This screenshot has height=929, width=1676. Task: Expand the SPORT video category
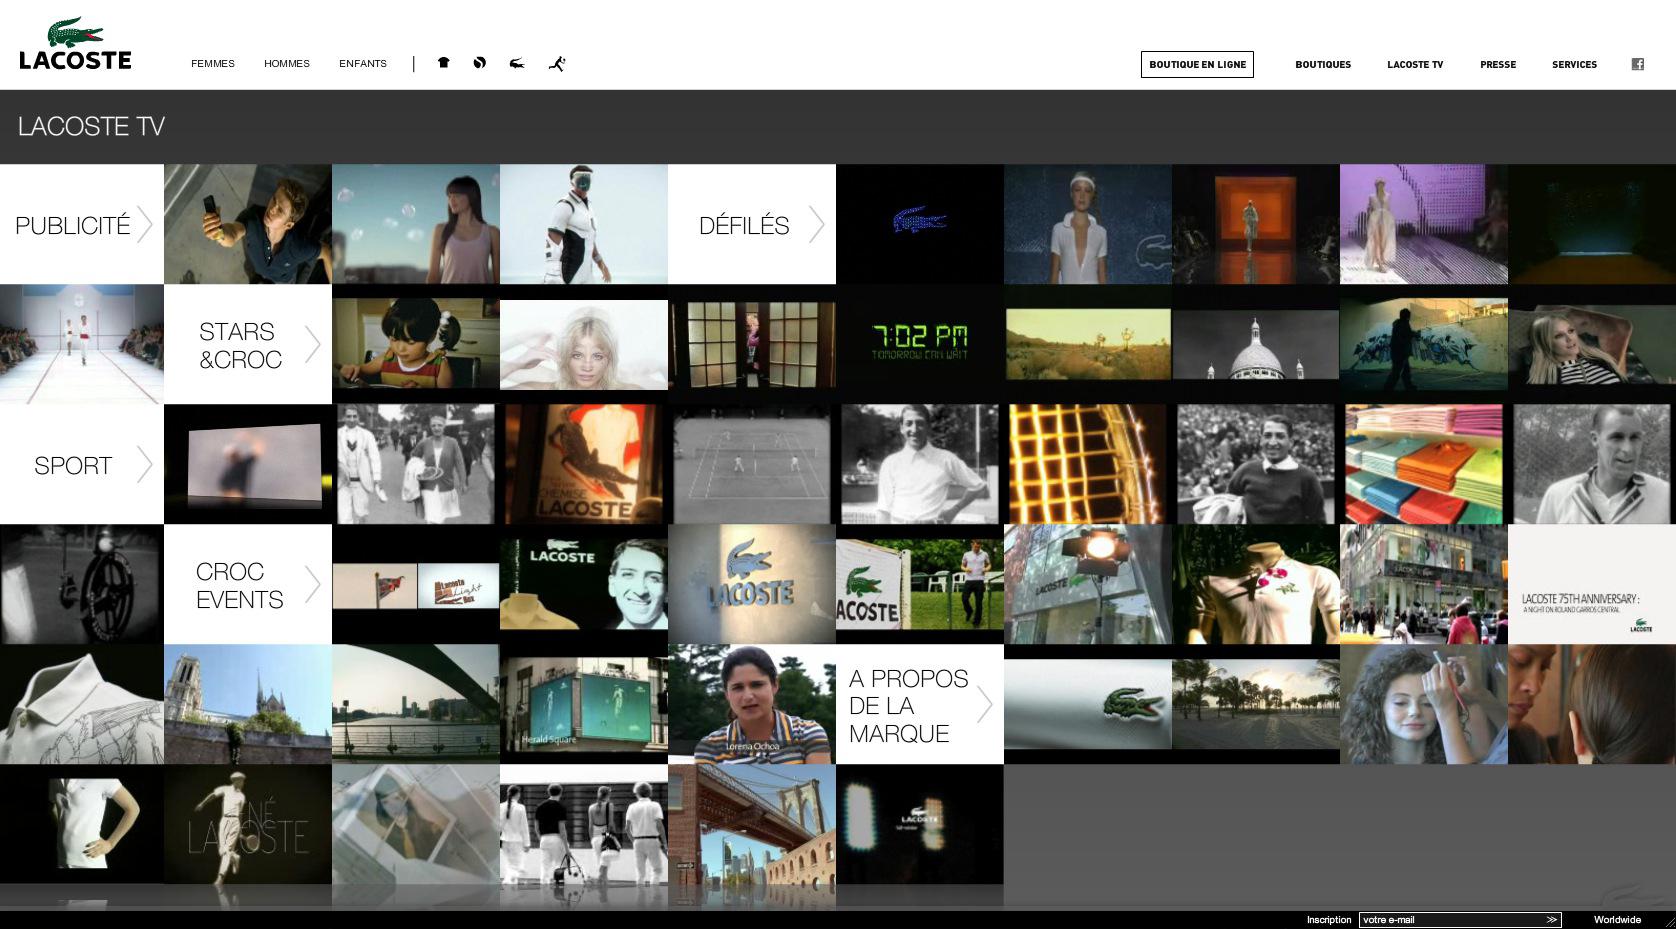[82, 464]
